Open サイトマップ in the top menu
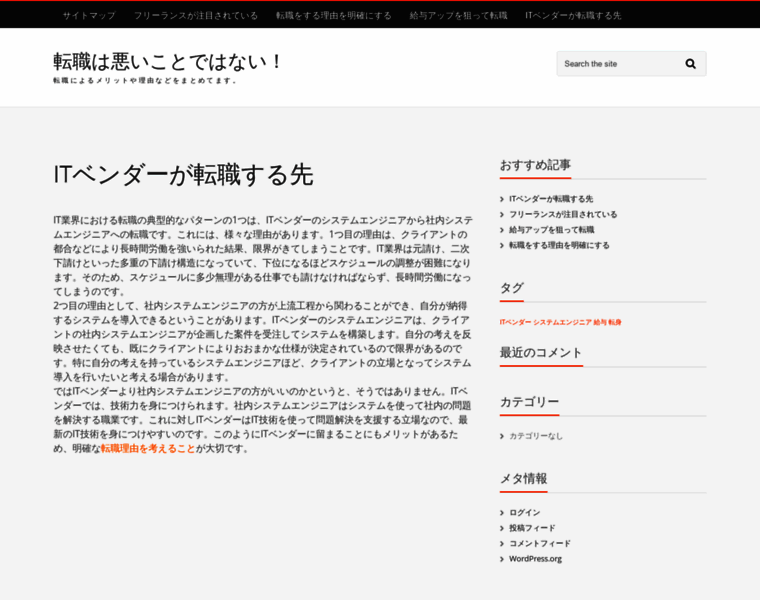The image size is (760, 600). point(89,16)
